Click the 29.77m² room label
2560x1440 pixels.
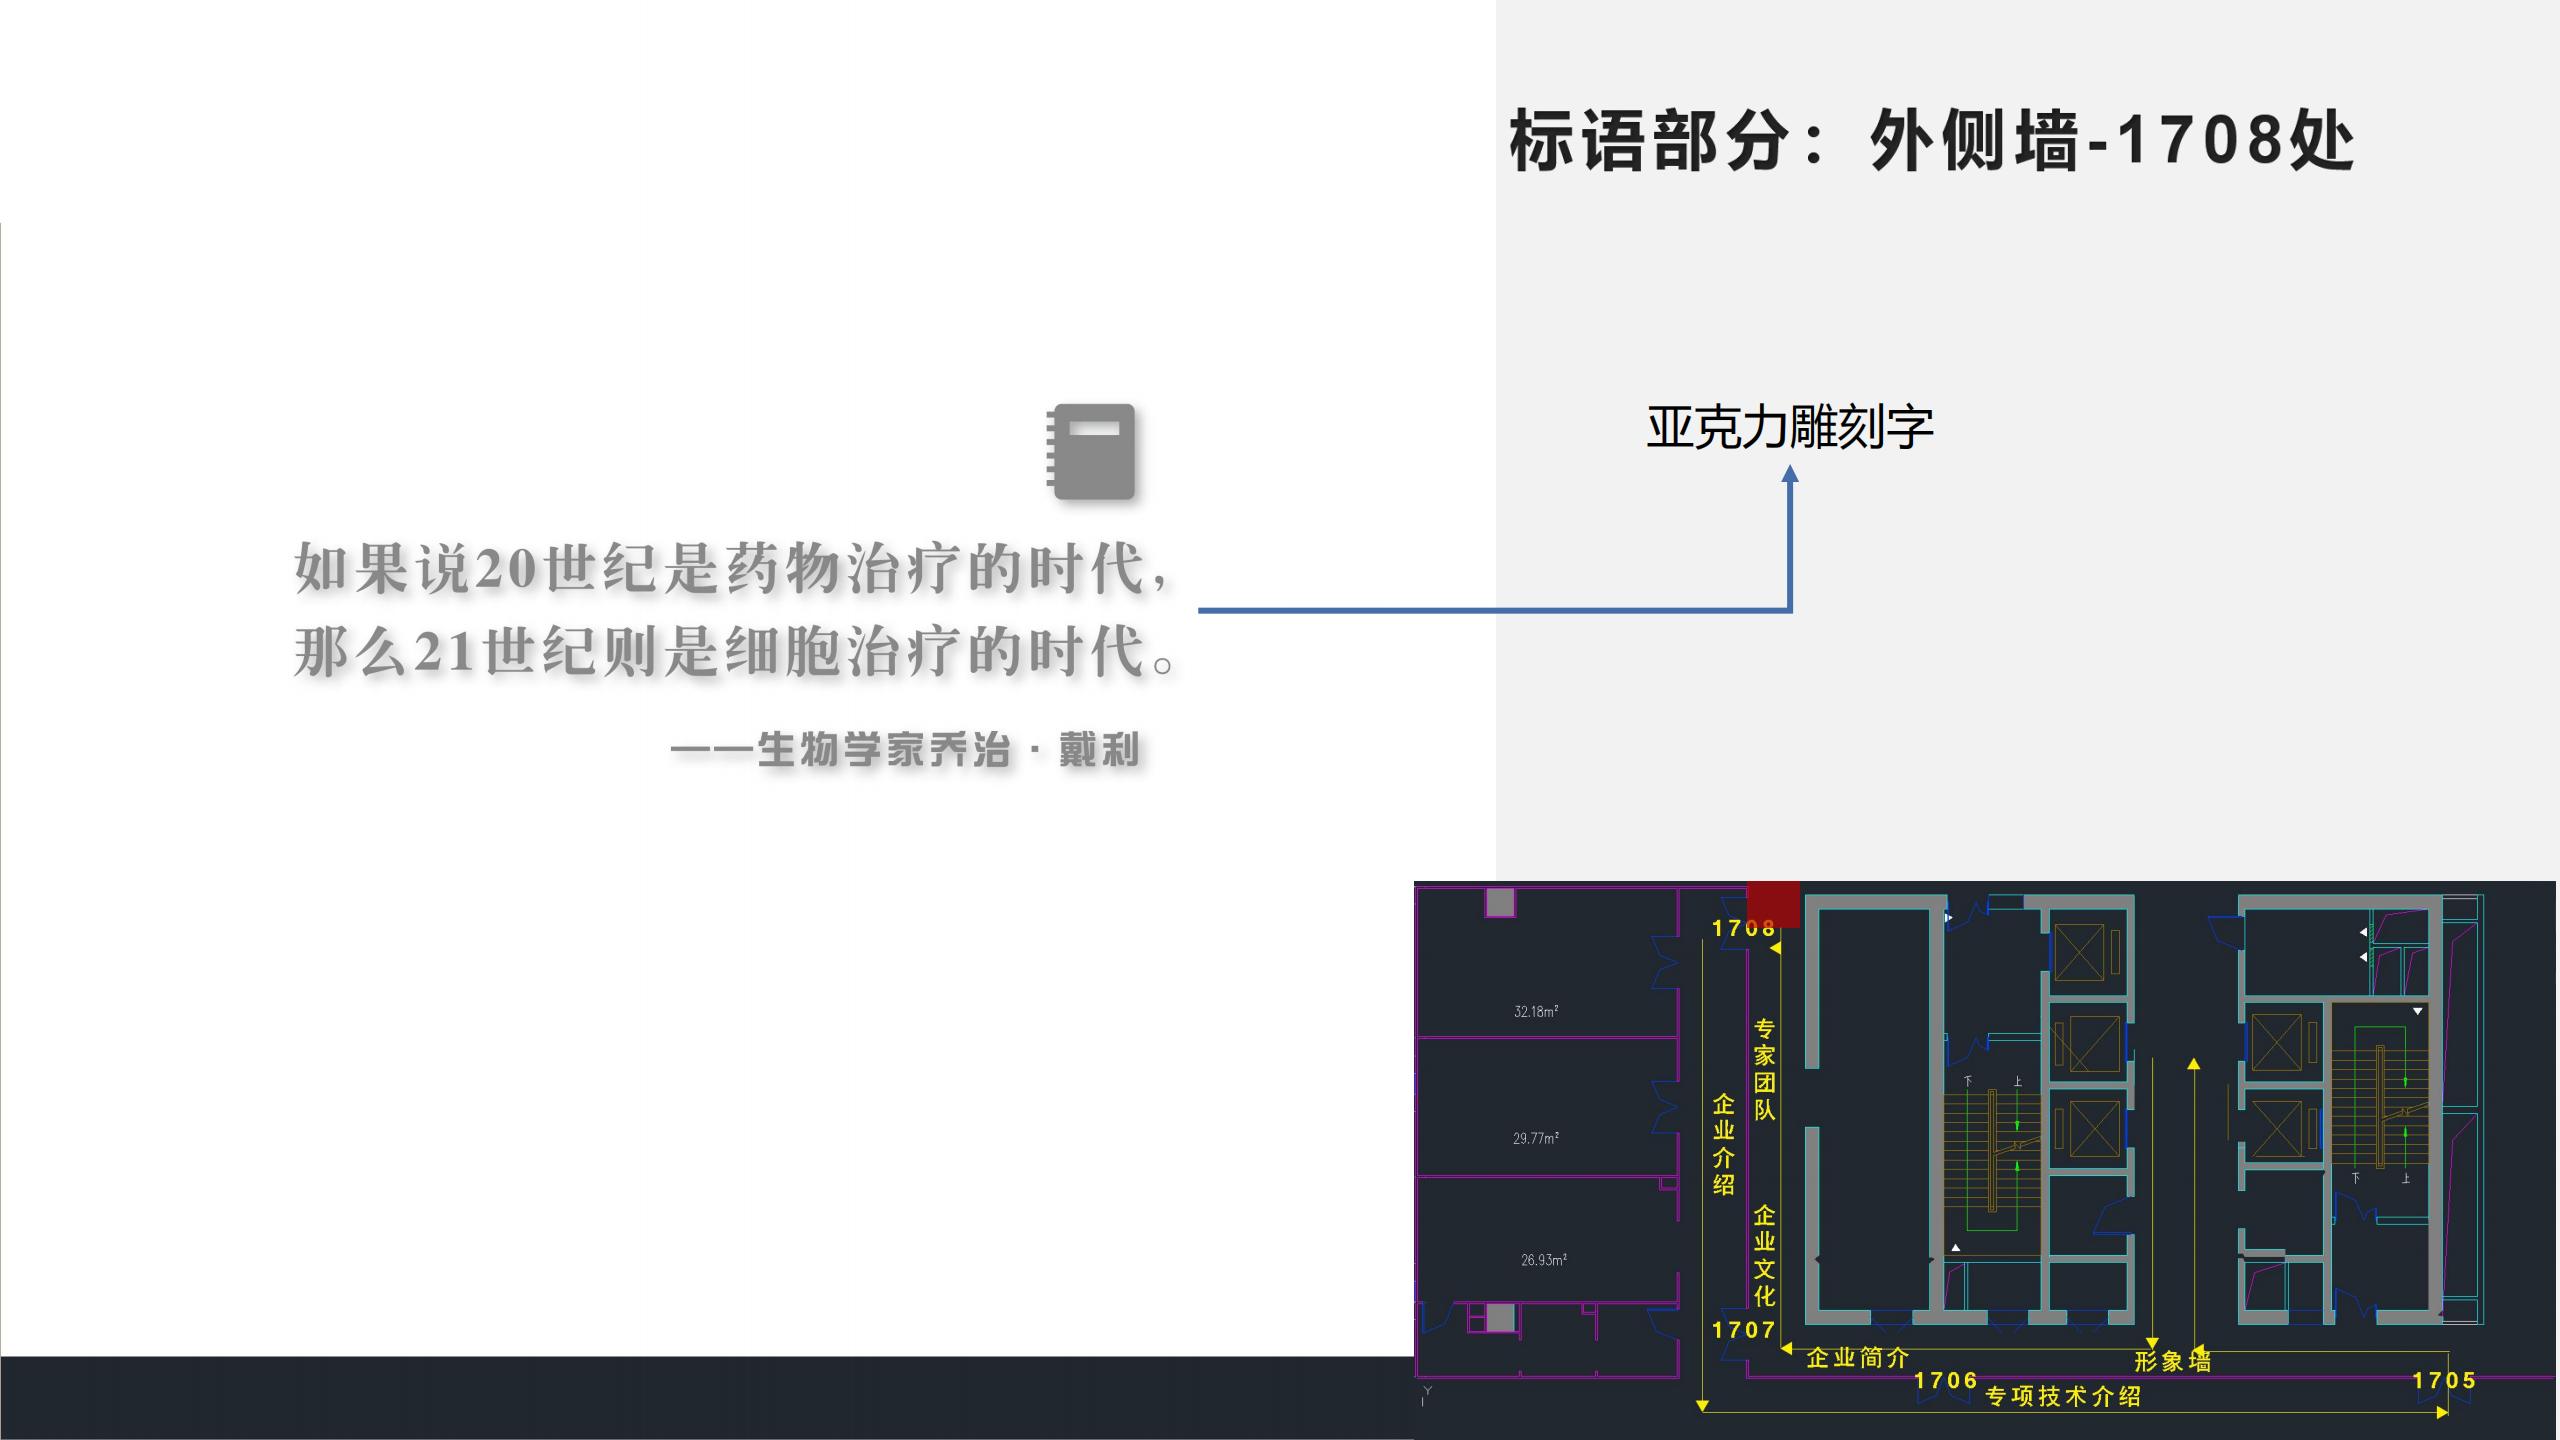click(x=1535, y=1138)
